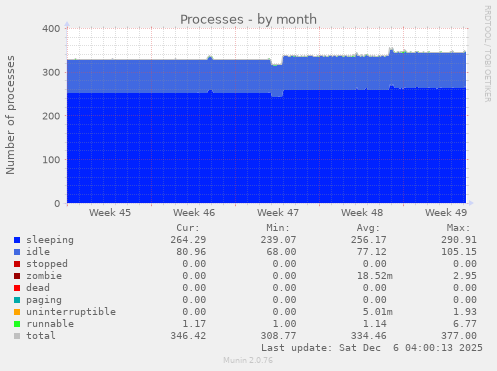
Task: Click idle average value 77.12
Action: coord(371,252)
